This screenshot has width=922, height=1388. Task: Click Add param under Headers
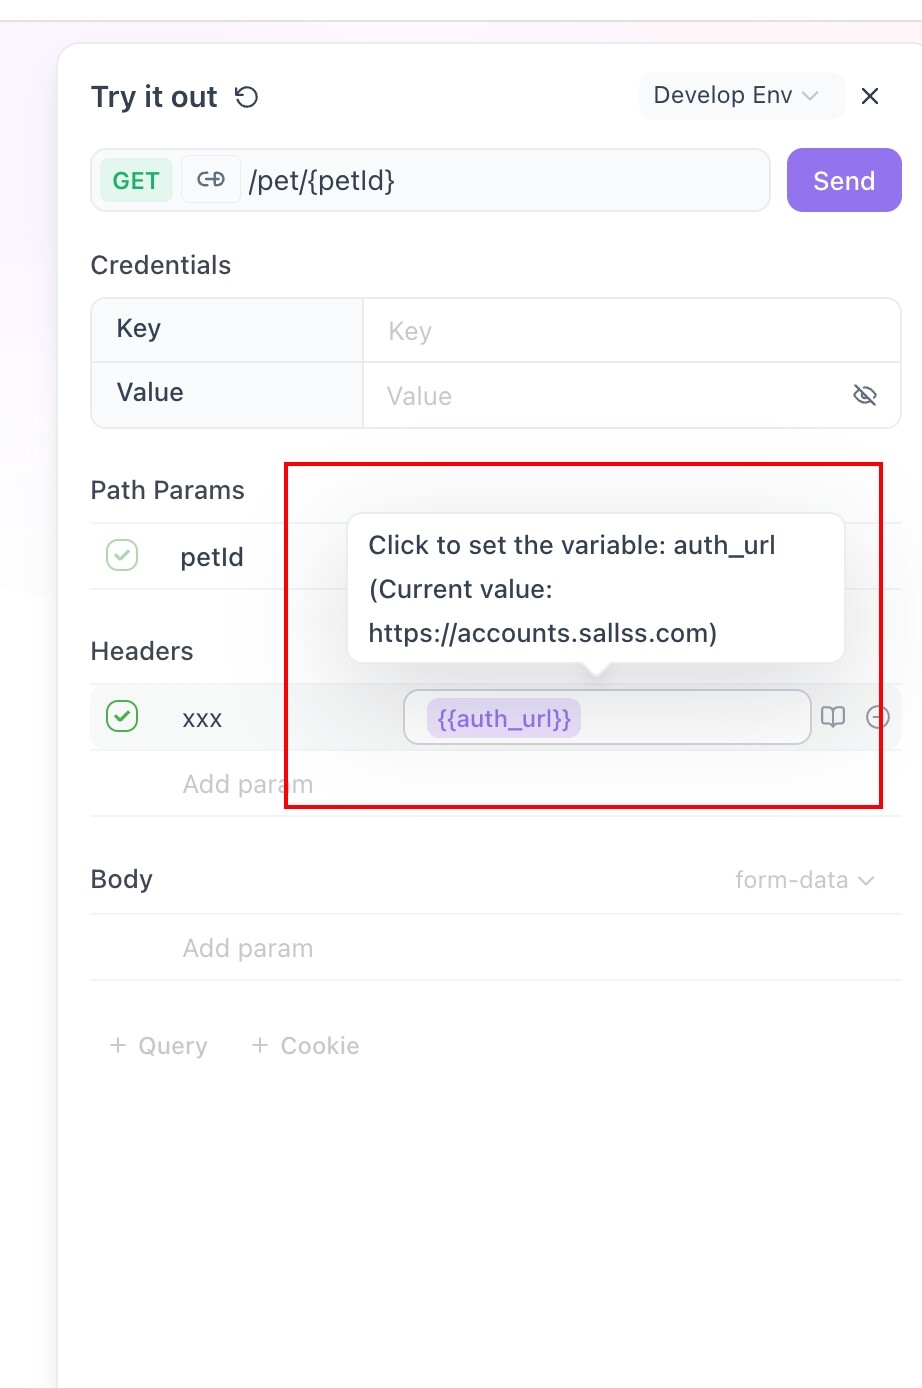click(248, 785)
